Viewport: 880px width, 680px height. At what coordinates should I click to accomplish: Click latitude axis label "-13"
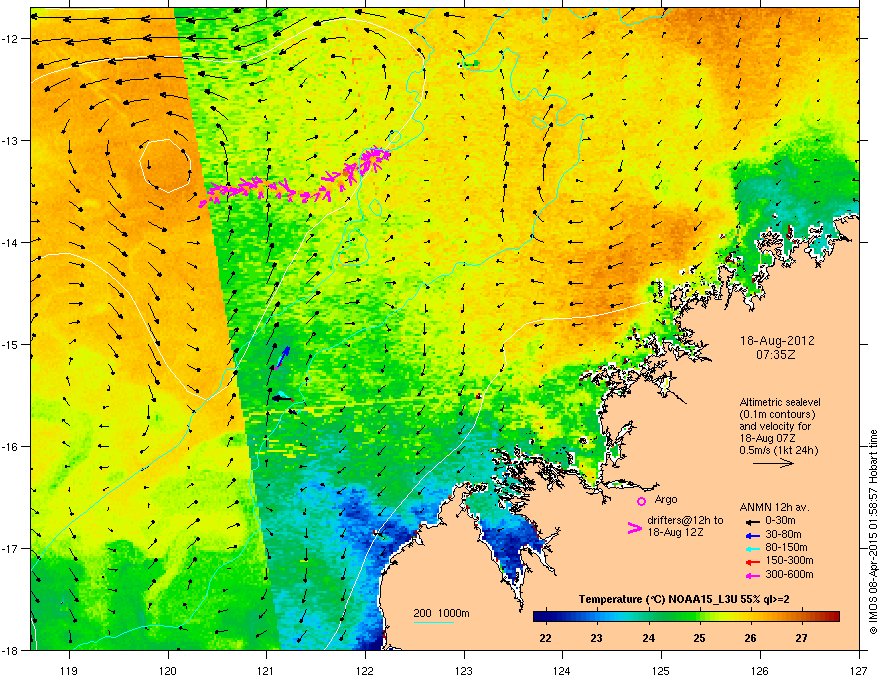(x=11, y=140)
